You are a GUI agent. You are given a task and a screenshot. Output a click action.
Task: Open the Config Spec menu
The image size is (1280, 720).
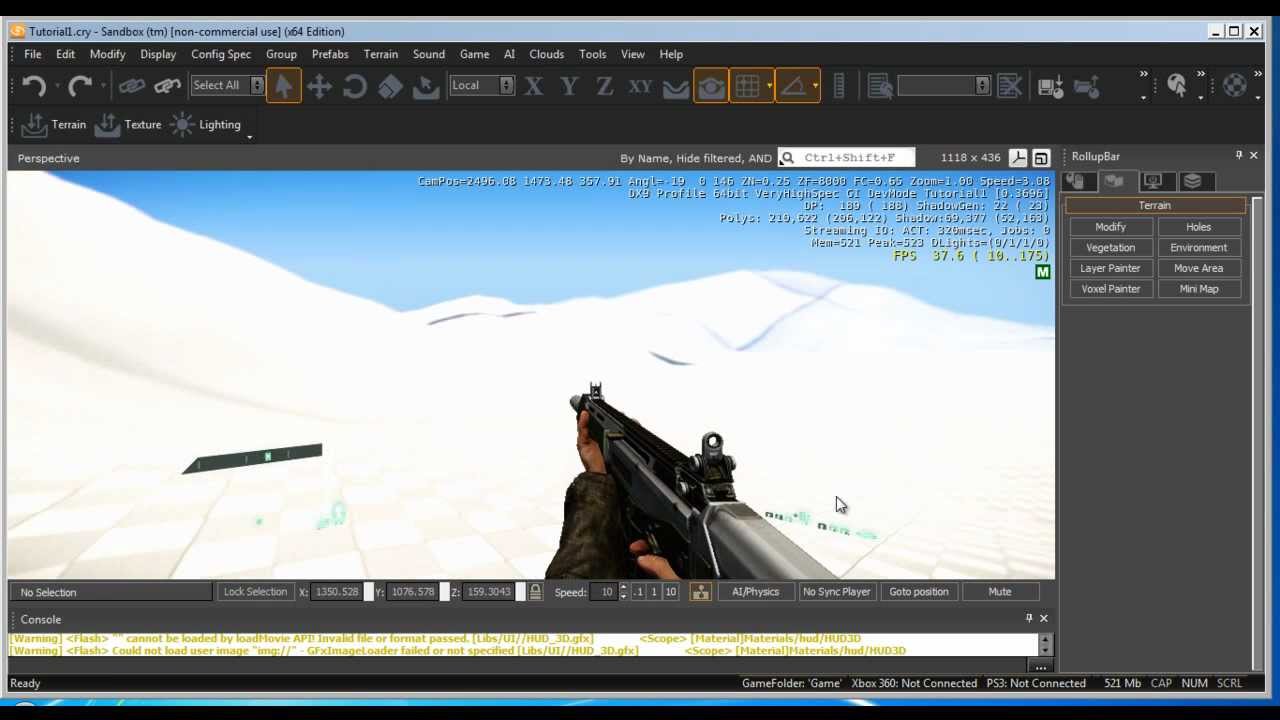(x=221, y=54)
